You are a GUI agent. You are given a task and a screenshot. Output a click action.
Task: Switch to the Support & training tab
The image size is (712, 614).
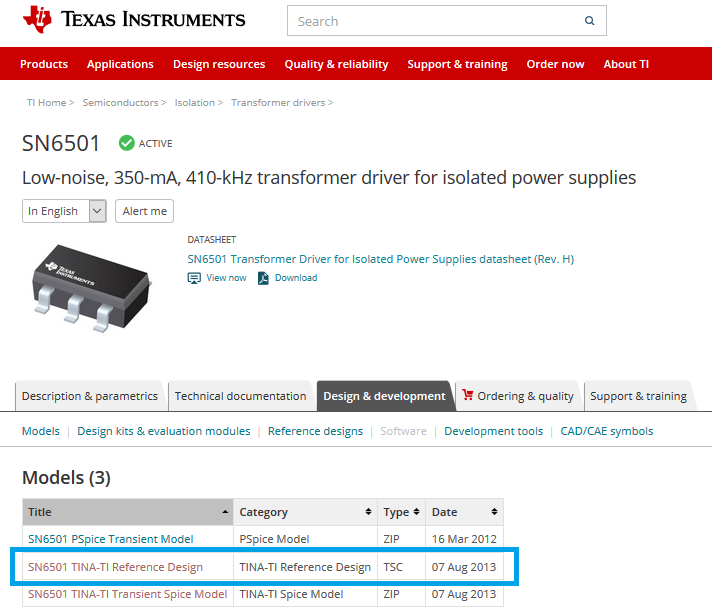(x=638, y=396)
